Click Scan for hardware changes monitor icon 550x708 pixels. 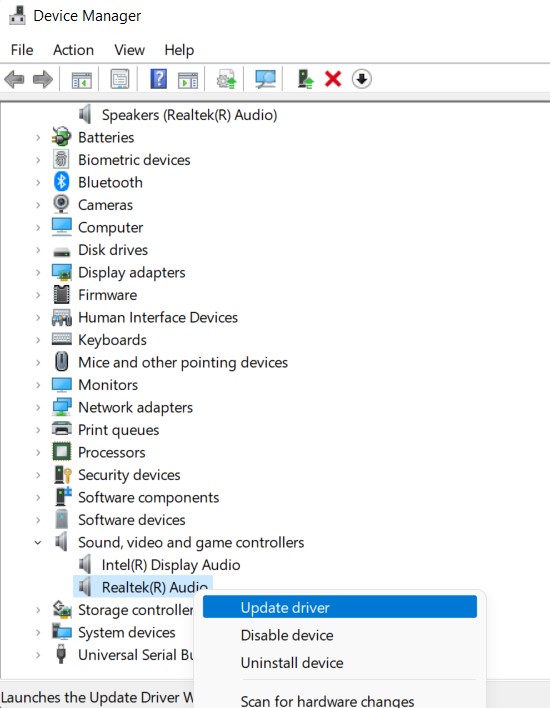pyautogui.click(x=265, y=79)
